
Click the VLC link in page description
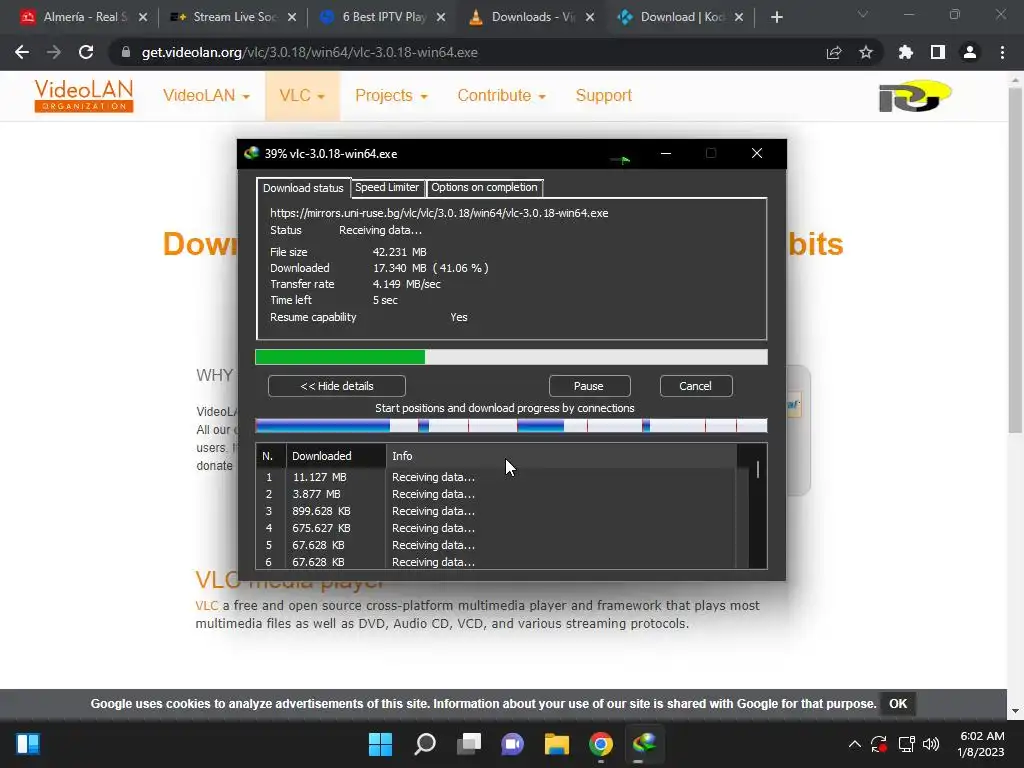pos(207,605)
